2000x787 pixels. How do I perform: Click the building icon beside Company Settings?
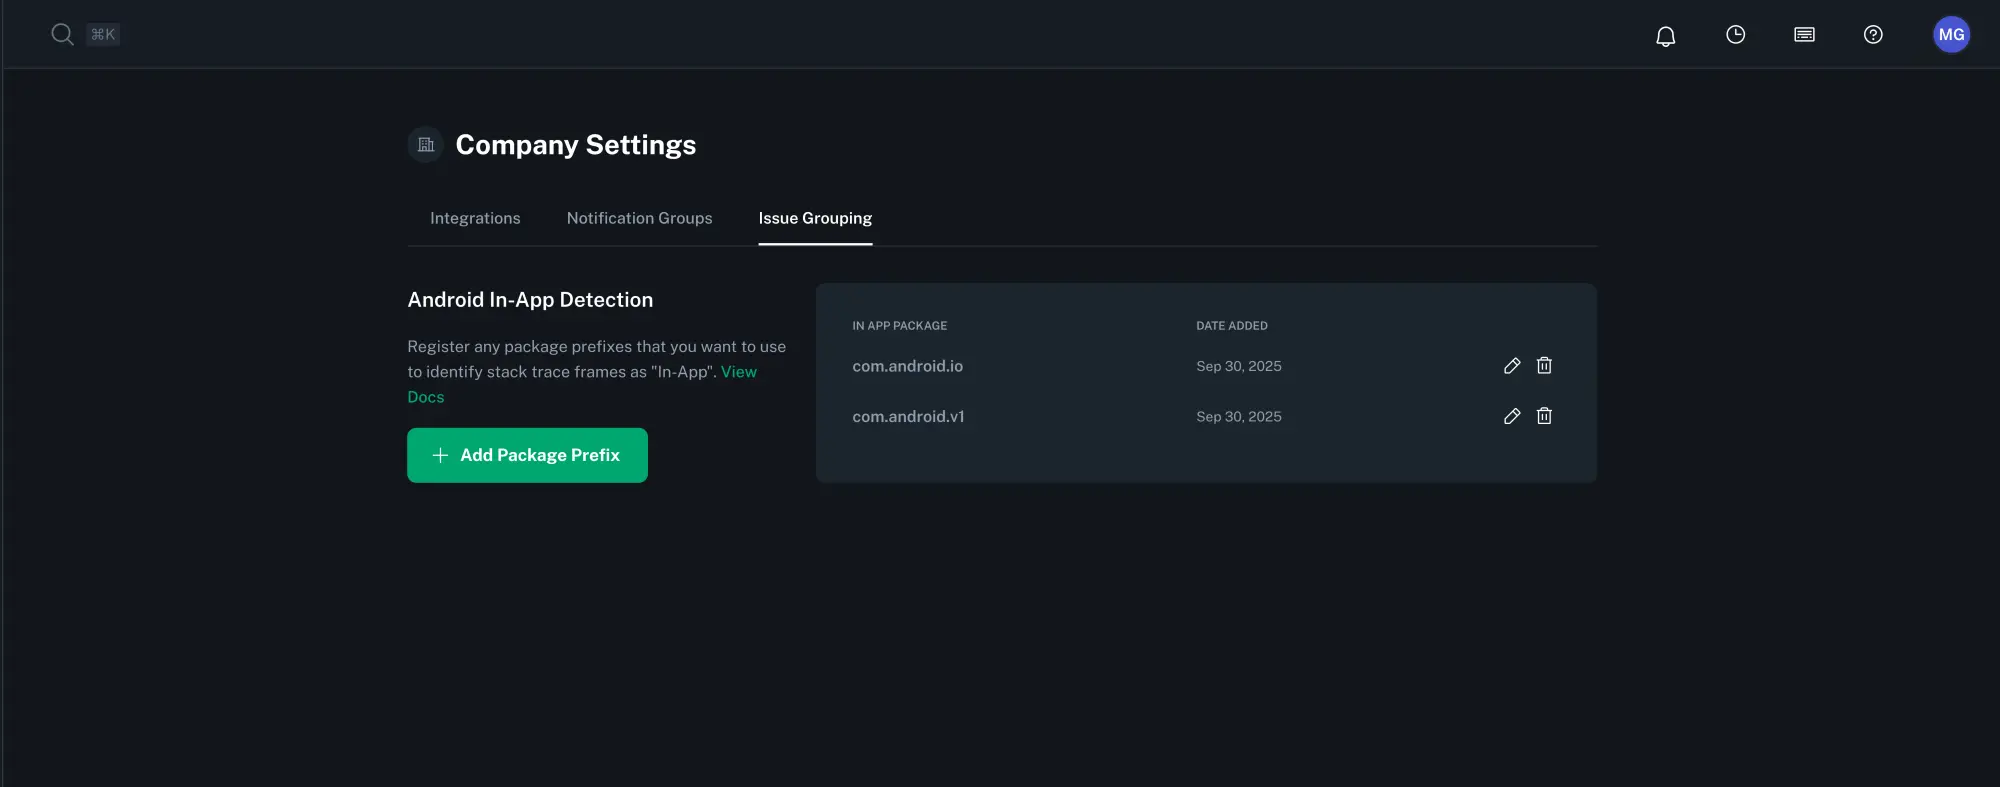click(x=426, y=145)
